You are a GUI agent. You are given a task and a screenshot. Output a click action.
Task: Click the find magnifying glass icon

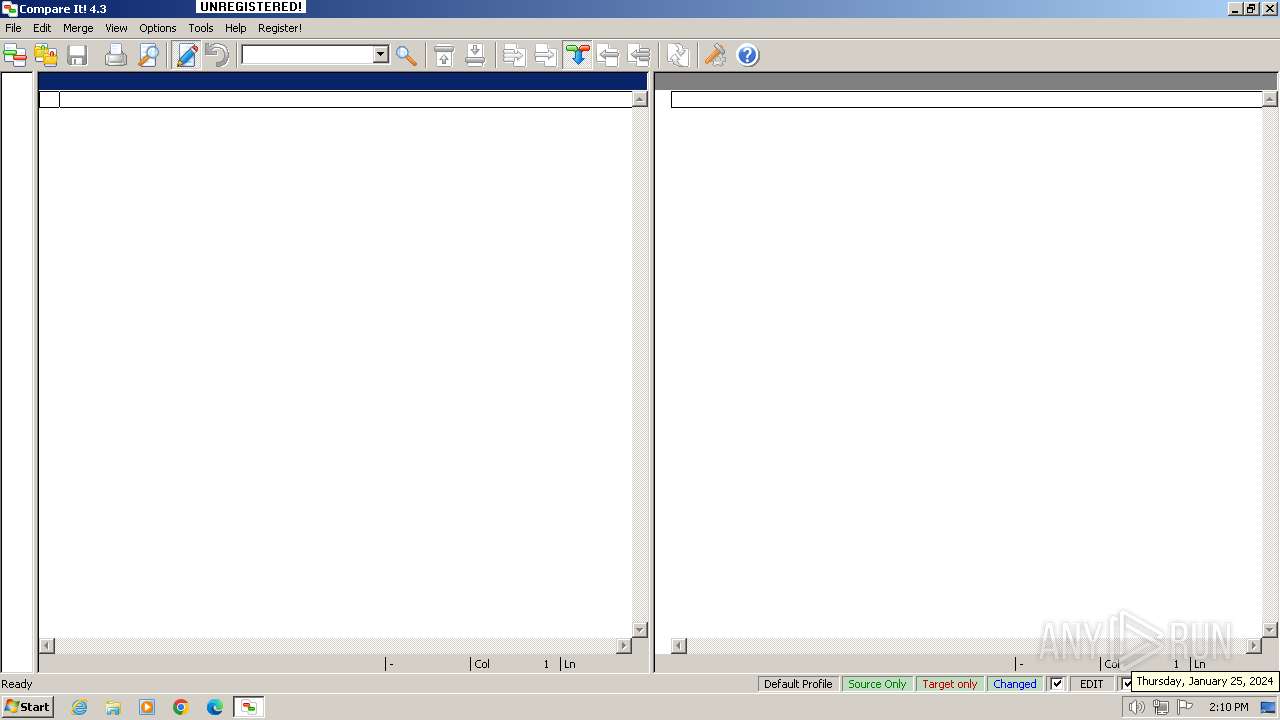tap(406, 55)
